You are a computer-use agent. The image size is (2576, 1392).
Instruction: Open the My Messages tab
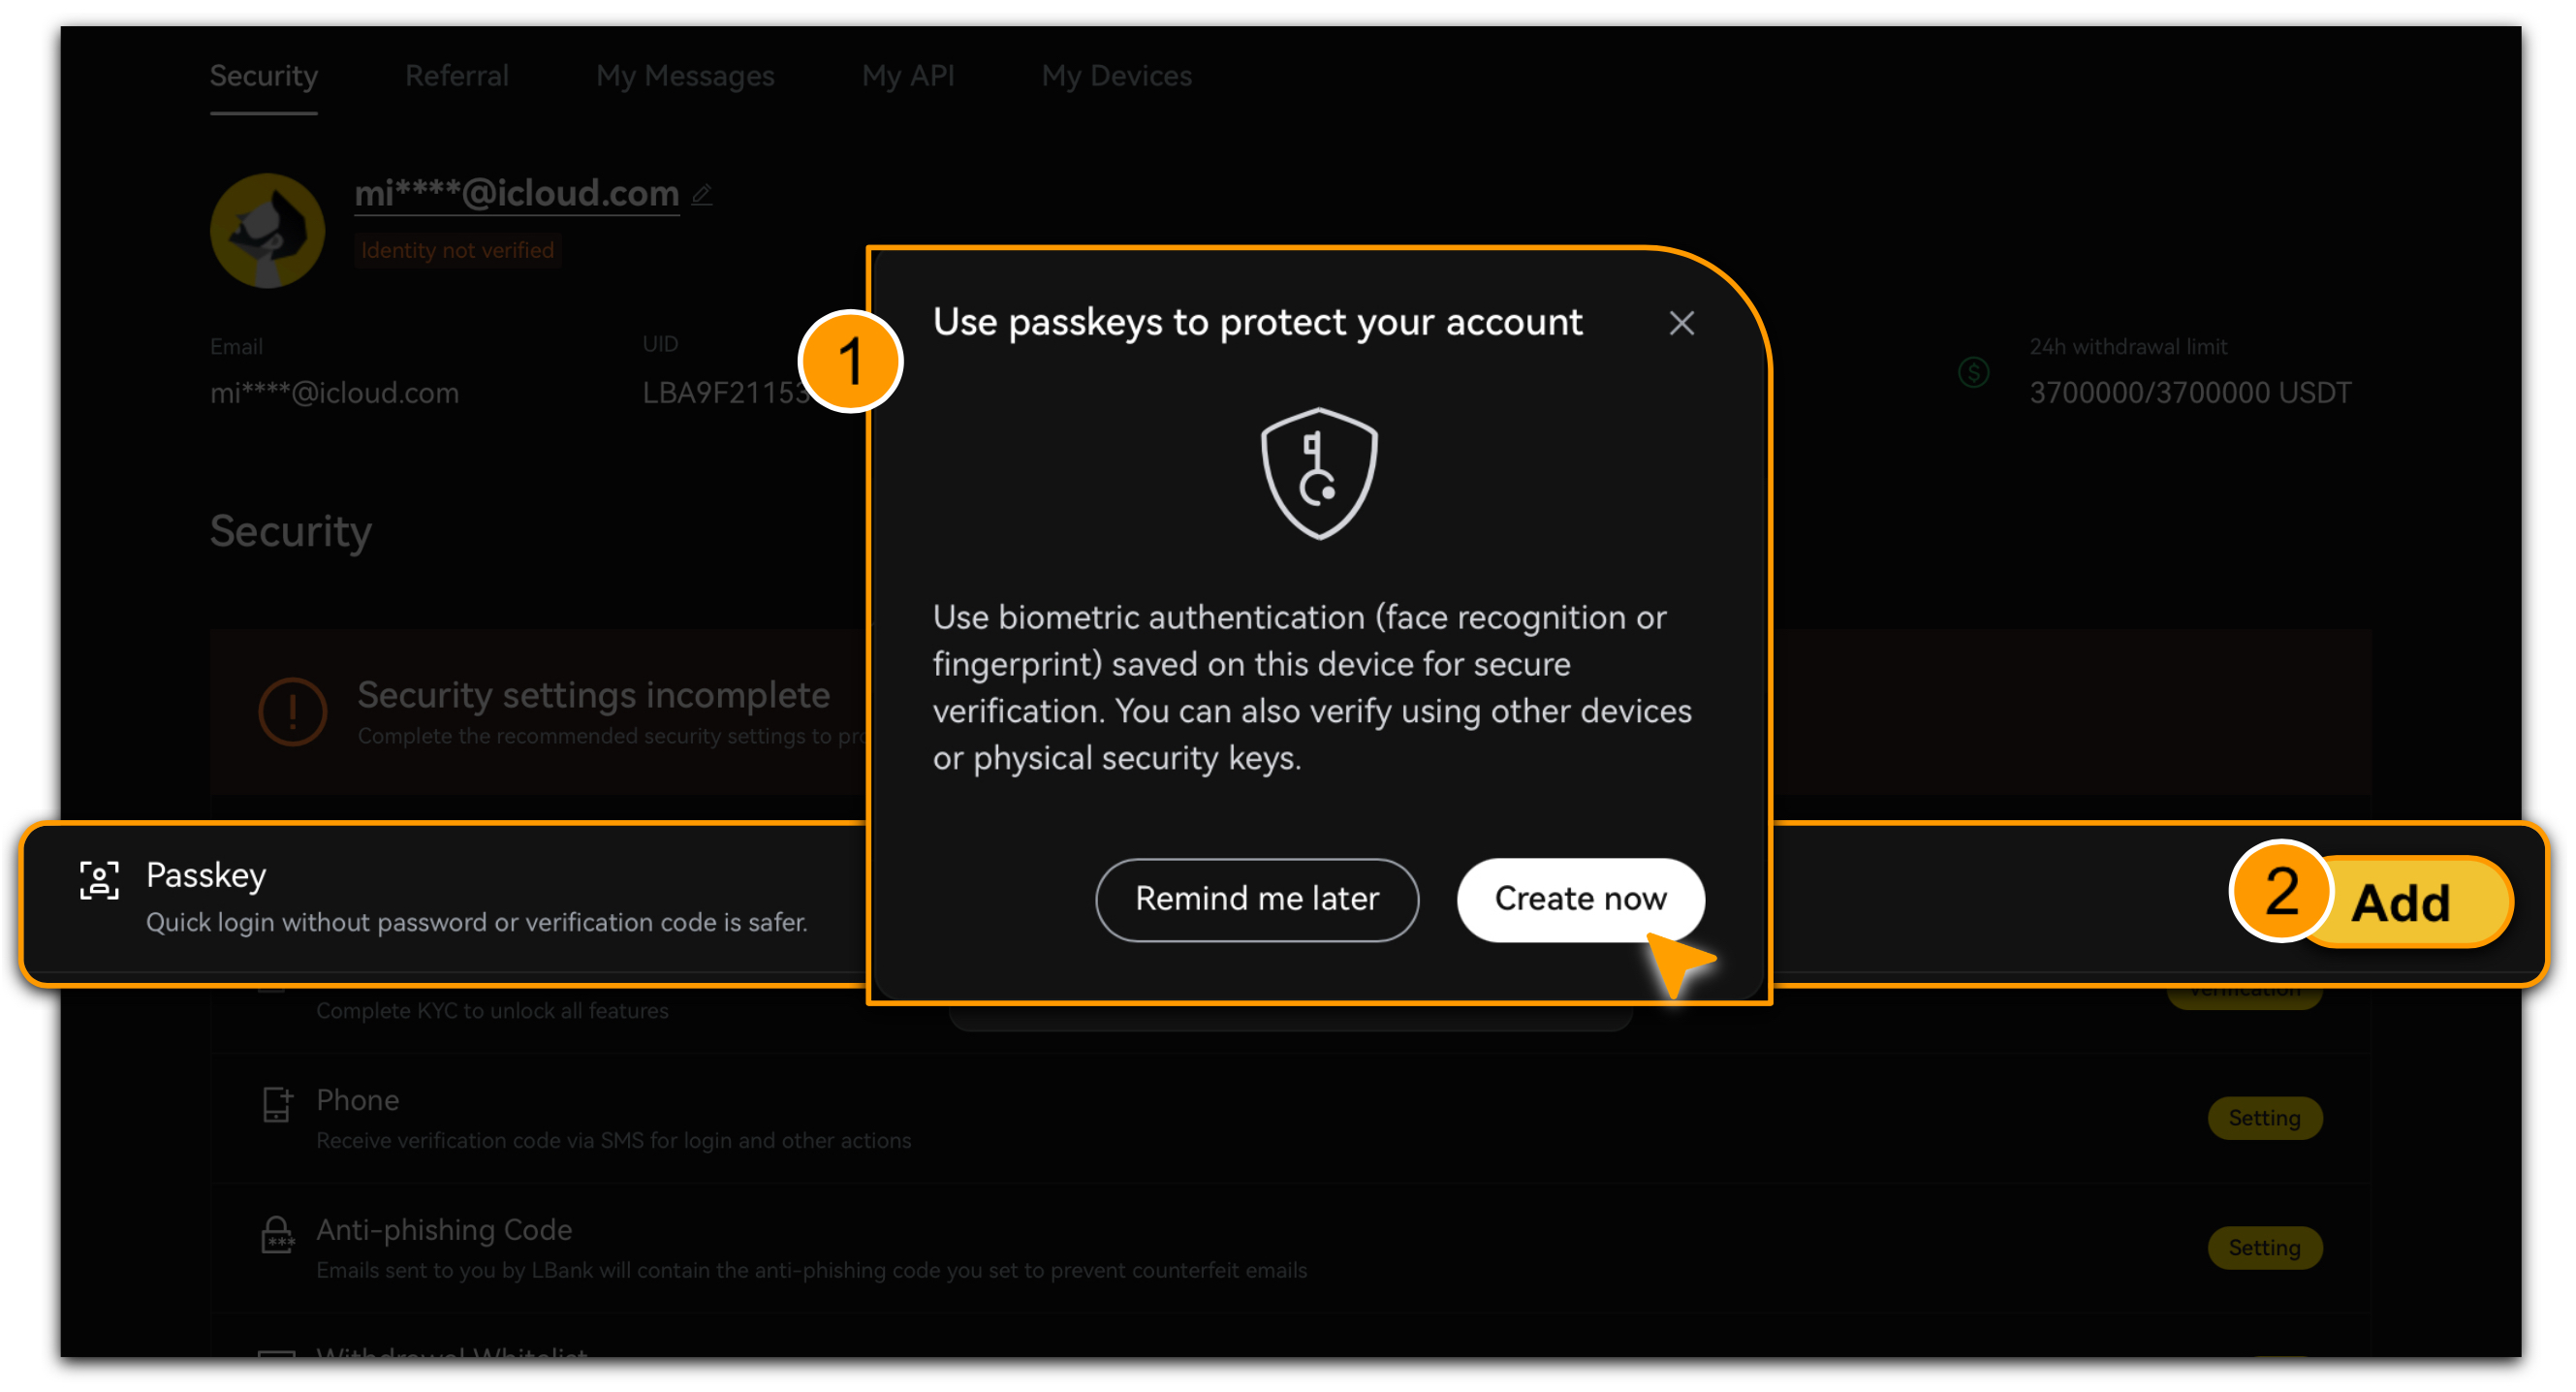[x=685, y=77]
